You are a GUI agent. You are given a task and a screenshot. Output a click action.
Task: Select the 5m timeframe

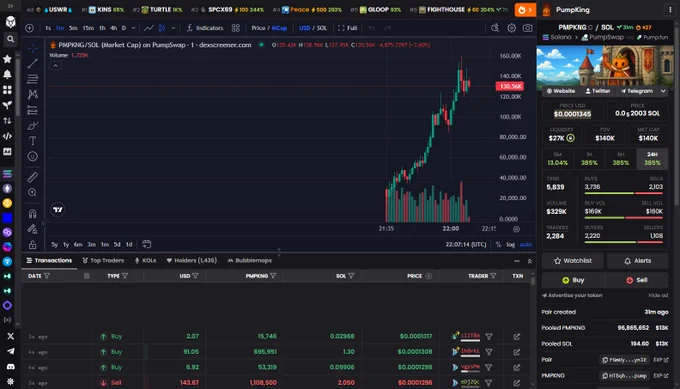[73, 28]
